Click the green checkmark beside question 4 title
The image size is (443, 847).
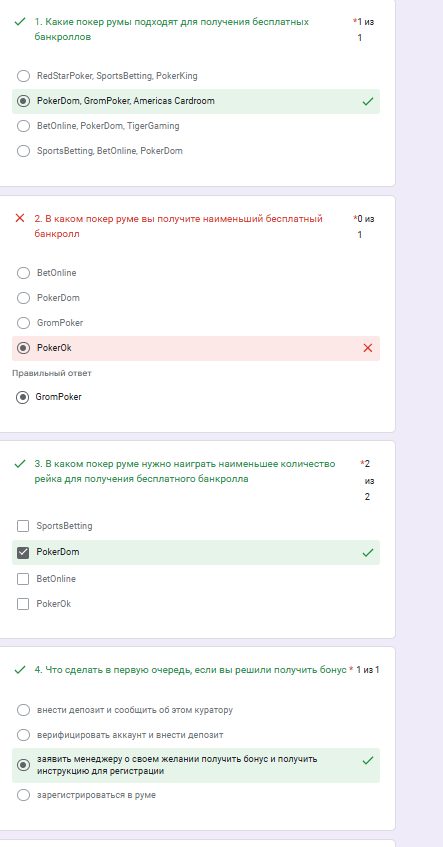20,670
